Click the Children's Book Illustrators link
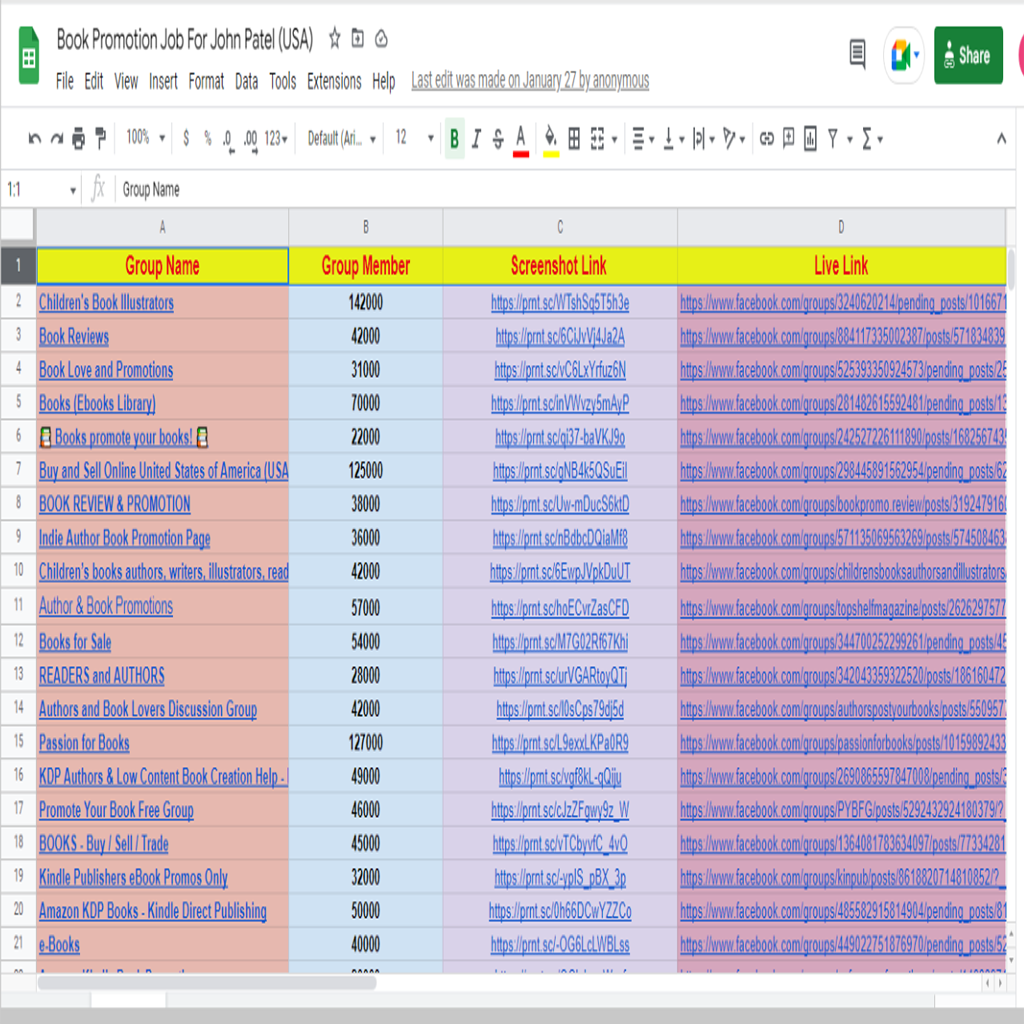The width and height of the screenshot is (1024, 1024). tap(106, 302)
